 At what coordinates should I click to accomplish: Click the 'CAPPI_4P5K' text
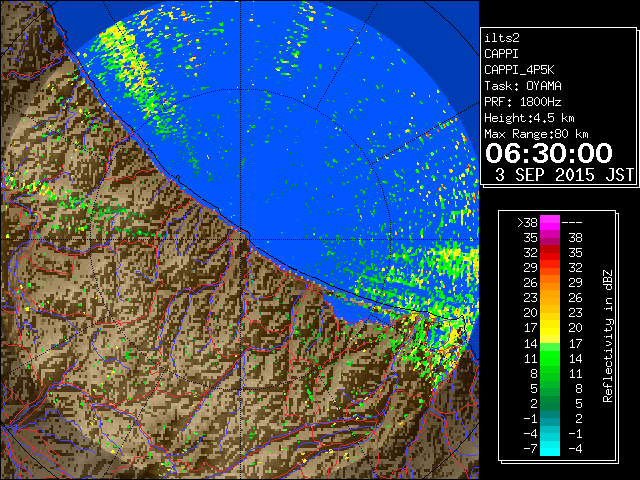coord(519,70)
